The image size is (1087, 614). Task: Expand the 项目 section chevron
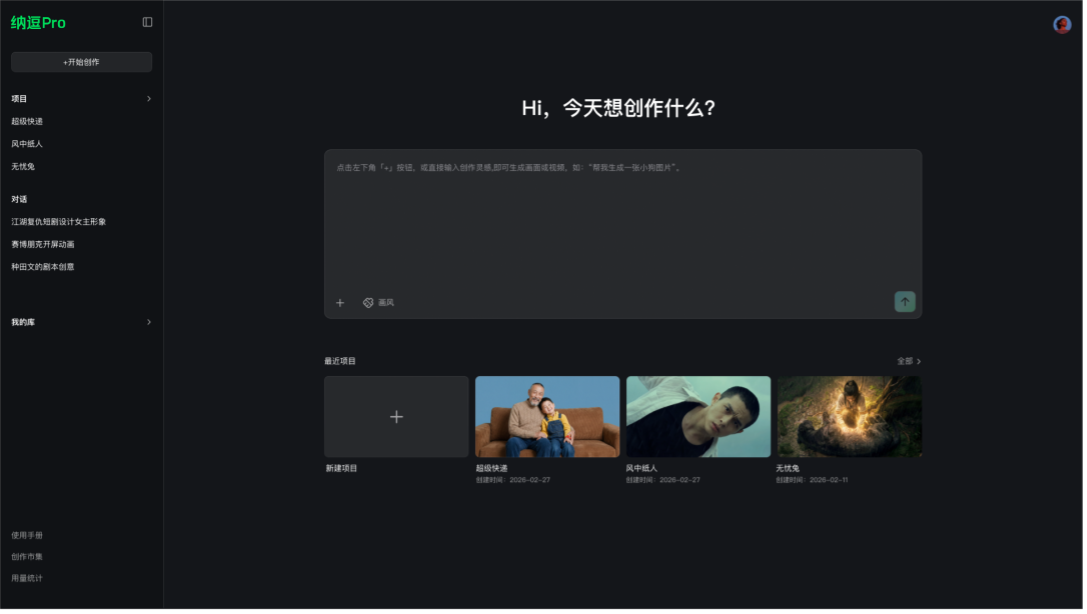[x=149, y=99]
